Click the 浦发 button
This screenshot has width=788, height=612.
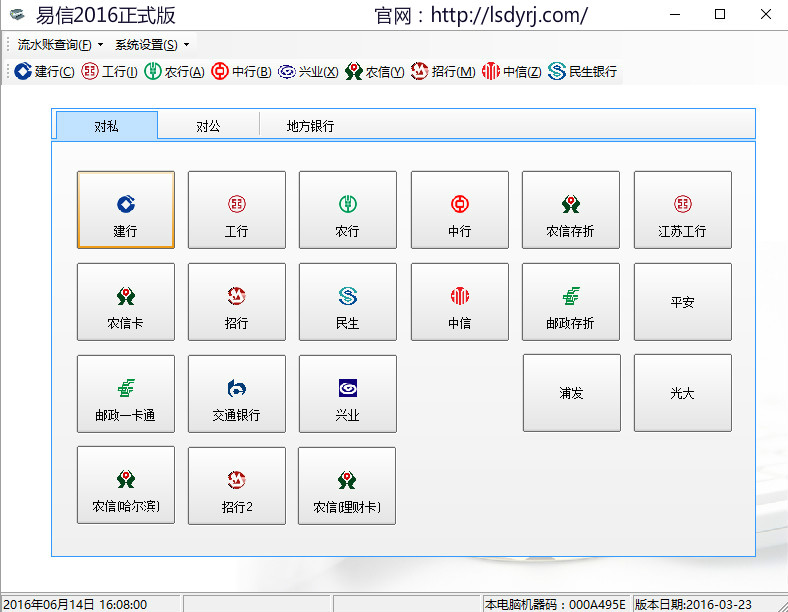tap(572, 393)
